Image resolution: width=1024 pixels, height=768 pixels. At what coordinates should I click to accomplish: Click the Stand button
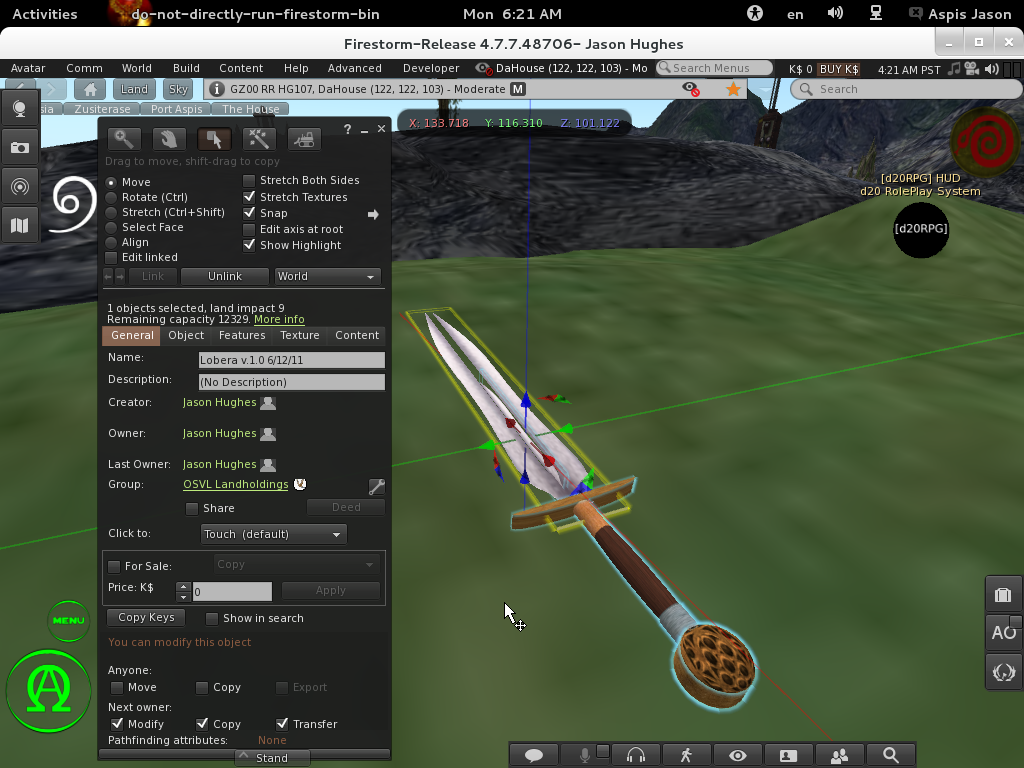pyautogui.click(x=272, y=758)
